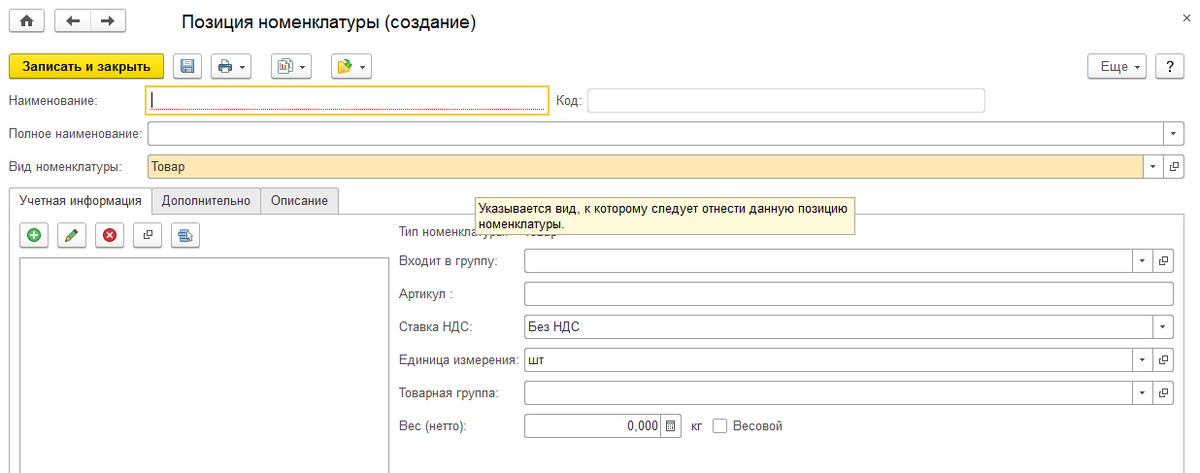This screenshot has width=1200, height=473.
Task: Open help with the ? button
Action: point(1170,66)
